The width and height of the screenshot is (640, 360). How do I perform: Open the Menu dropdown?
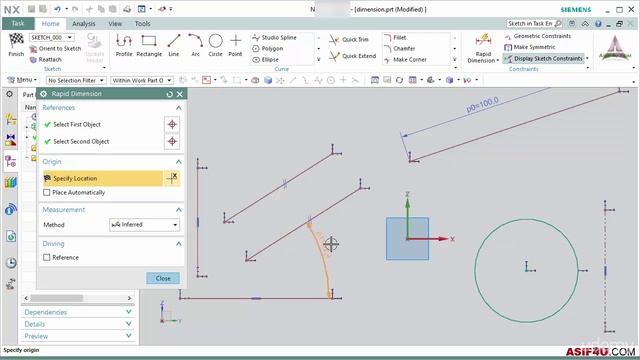[x=22, y=80]
